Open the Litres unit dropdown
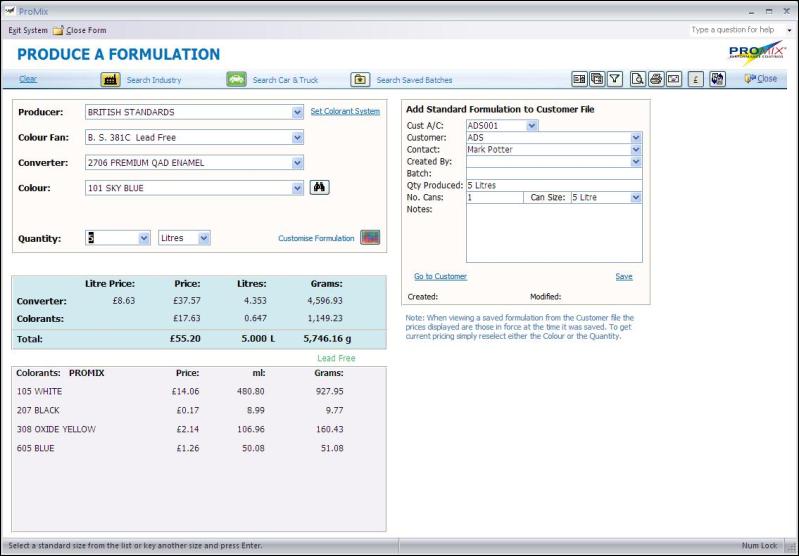The image size is (799, 556). [x=204, y=238]
